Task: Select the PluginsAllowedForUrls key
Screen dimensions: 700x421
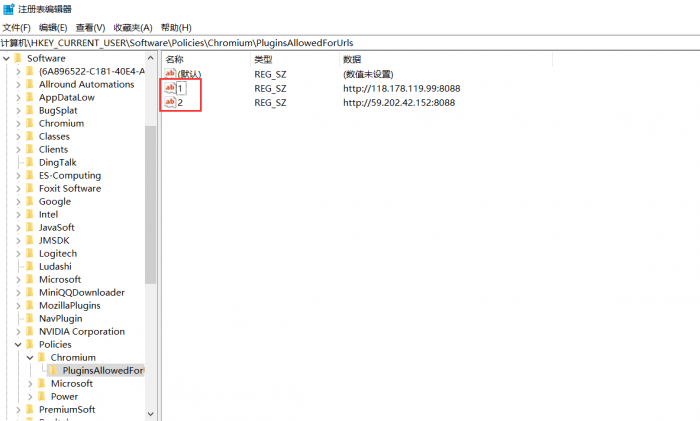Action: tap(103, 371)
